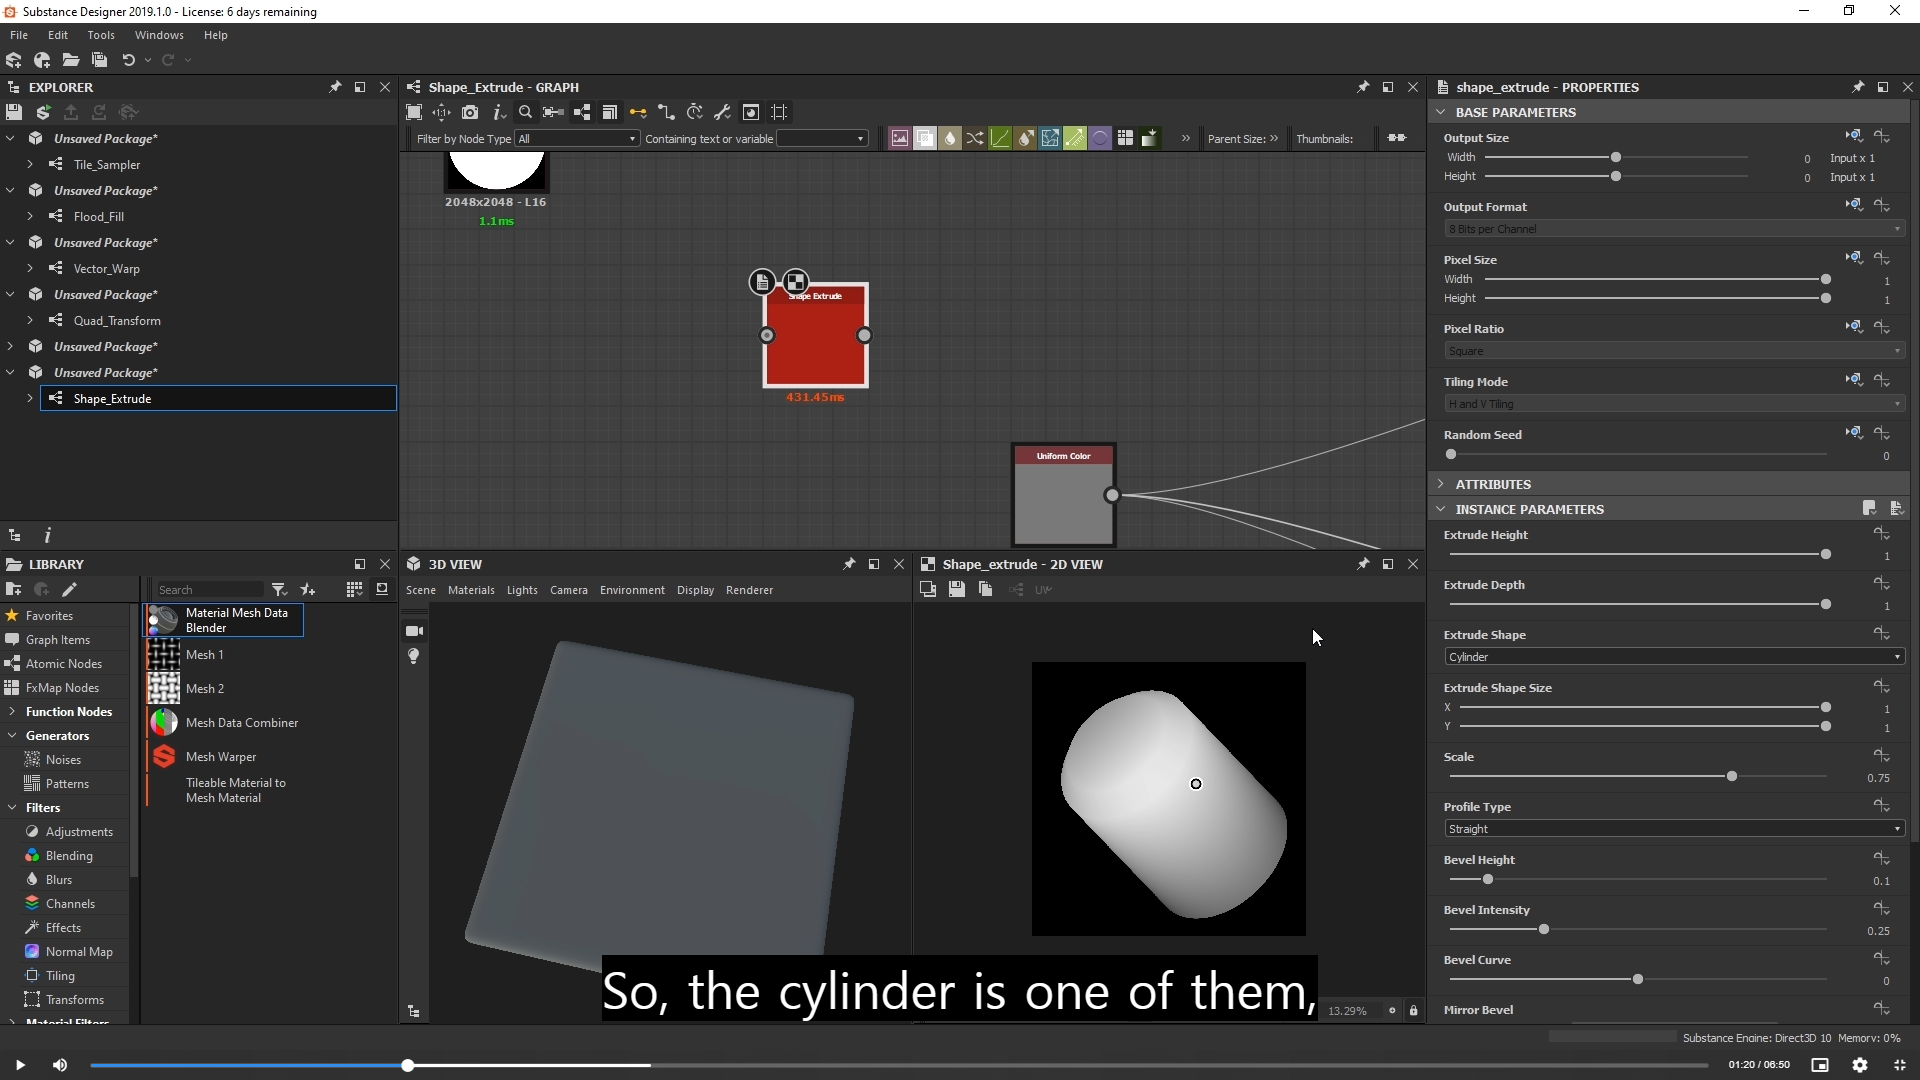
Task: Toggle the 2D view zoom lock icon
Action: tap(1413, 1011)
